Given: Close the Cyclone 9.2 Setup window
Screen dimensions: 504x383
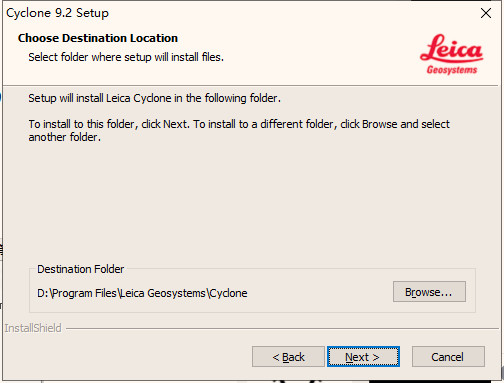Looking at the screenshot, I should pos(486,13).
